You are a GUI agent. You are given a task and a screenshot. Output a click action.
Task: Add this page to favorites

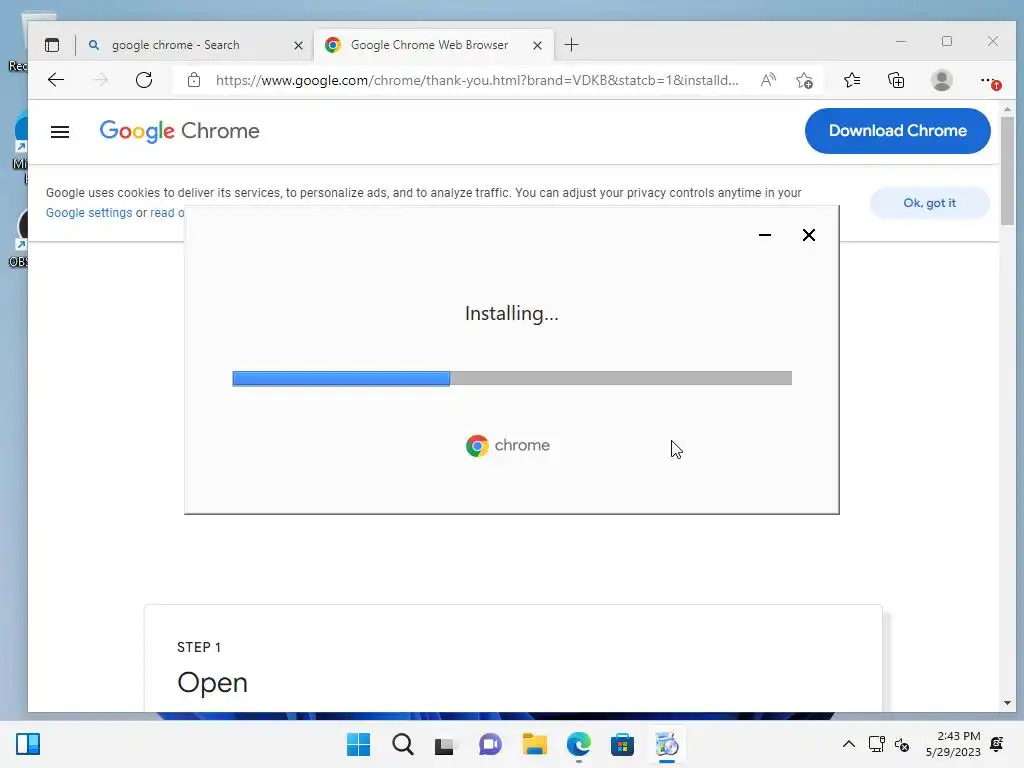click(x=805, y=80)
